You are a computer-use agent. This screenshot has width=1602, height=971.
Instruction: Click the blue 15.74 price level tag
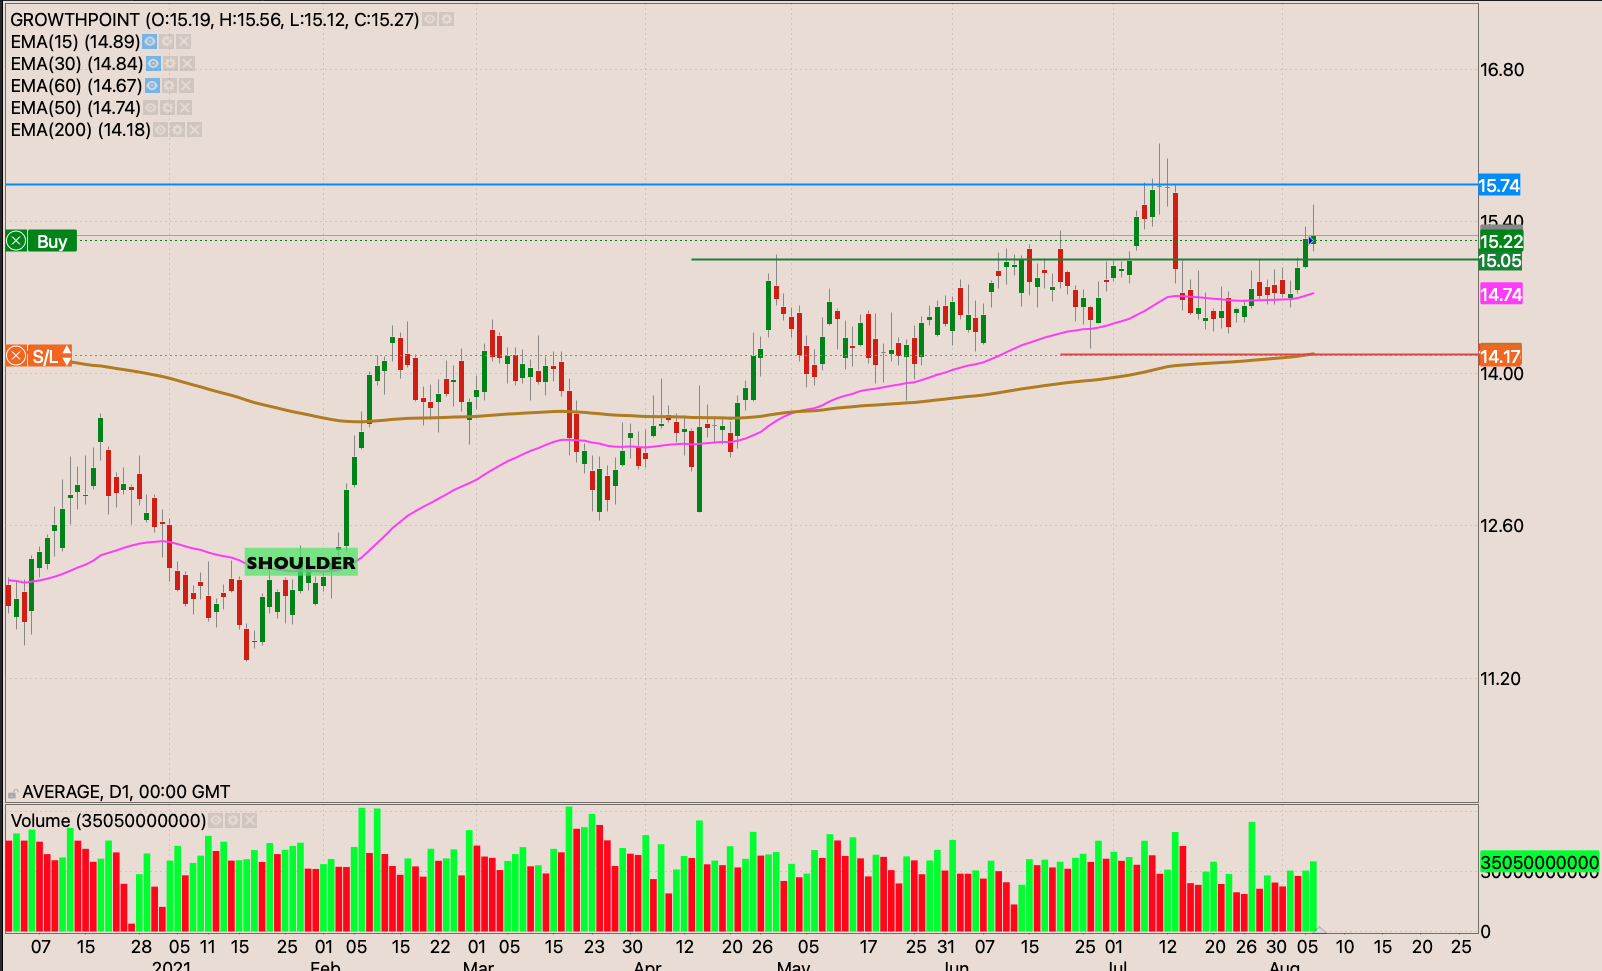(x=1499, y=186)
